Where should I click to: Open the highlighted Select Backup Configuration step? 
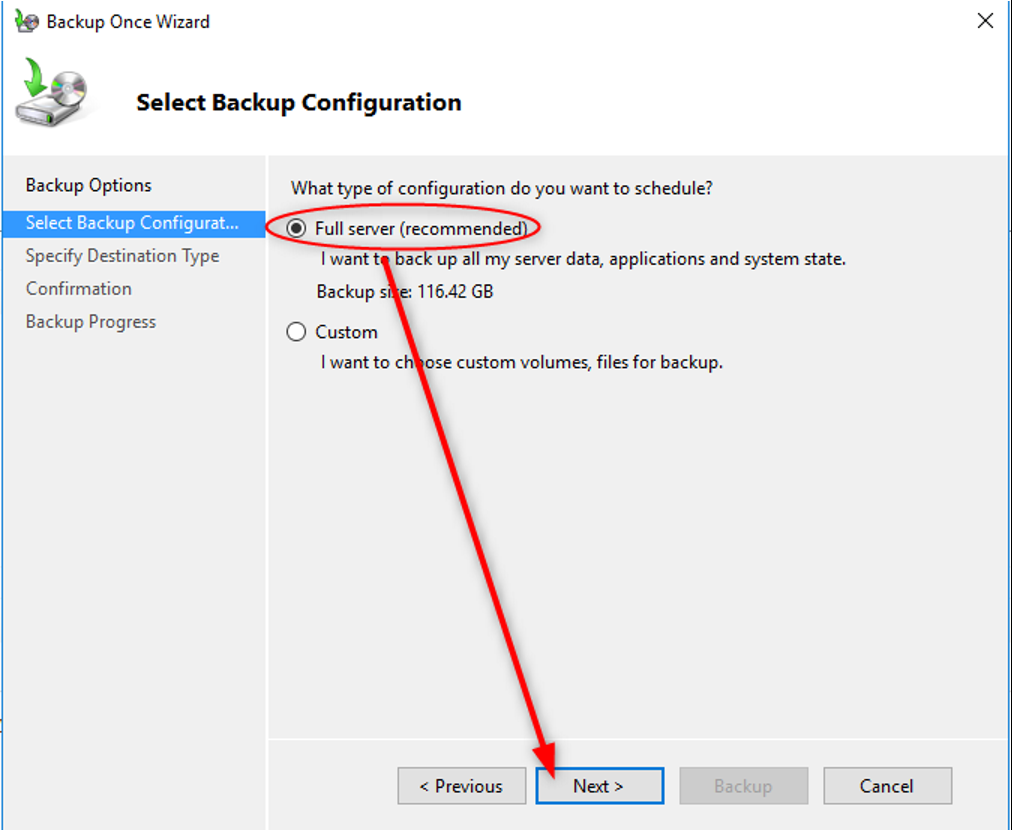132,223
